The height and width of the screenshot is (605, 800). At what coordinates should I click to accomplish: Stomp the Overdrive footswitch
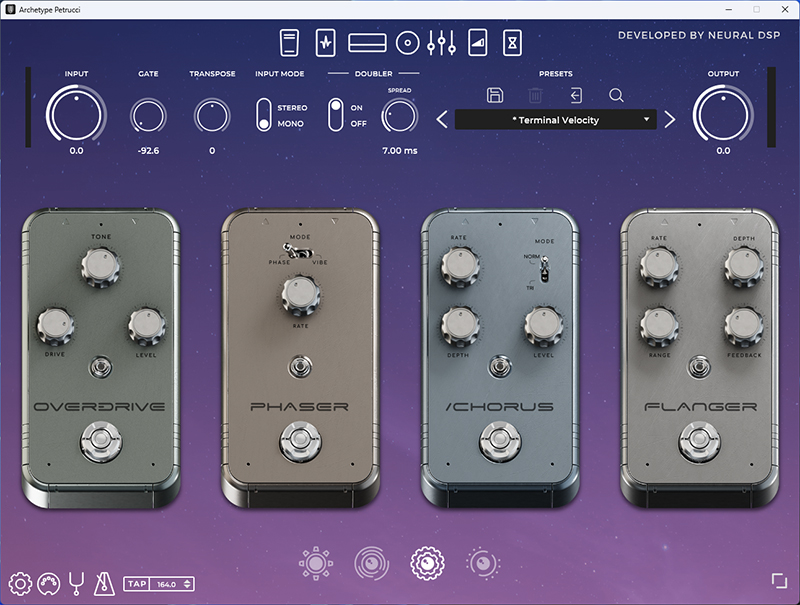point(101,442)
